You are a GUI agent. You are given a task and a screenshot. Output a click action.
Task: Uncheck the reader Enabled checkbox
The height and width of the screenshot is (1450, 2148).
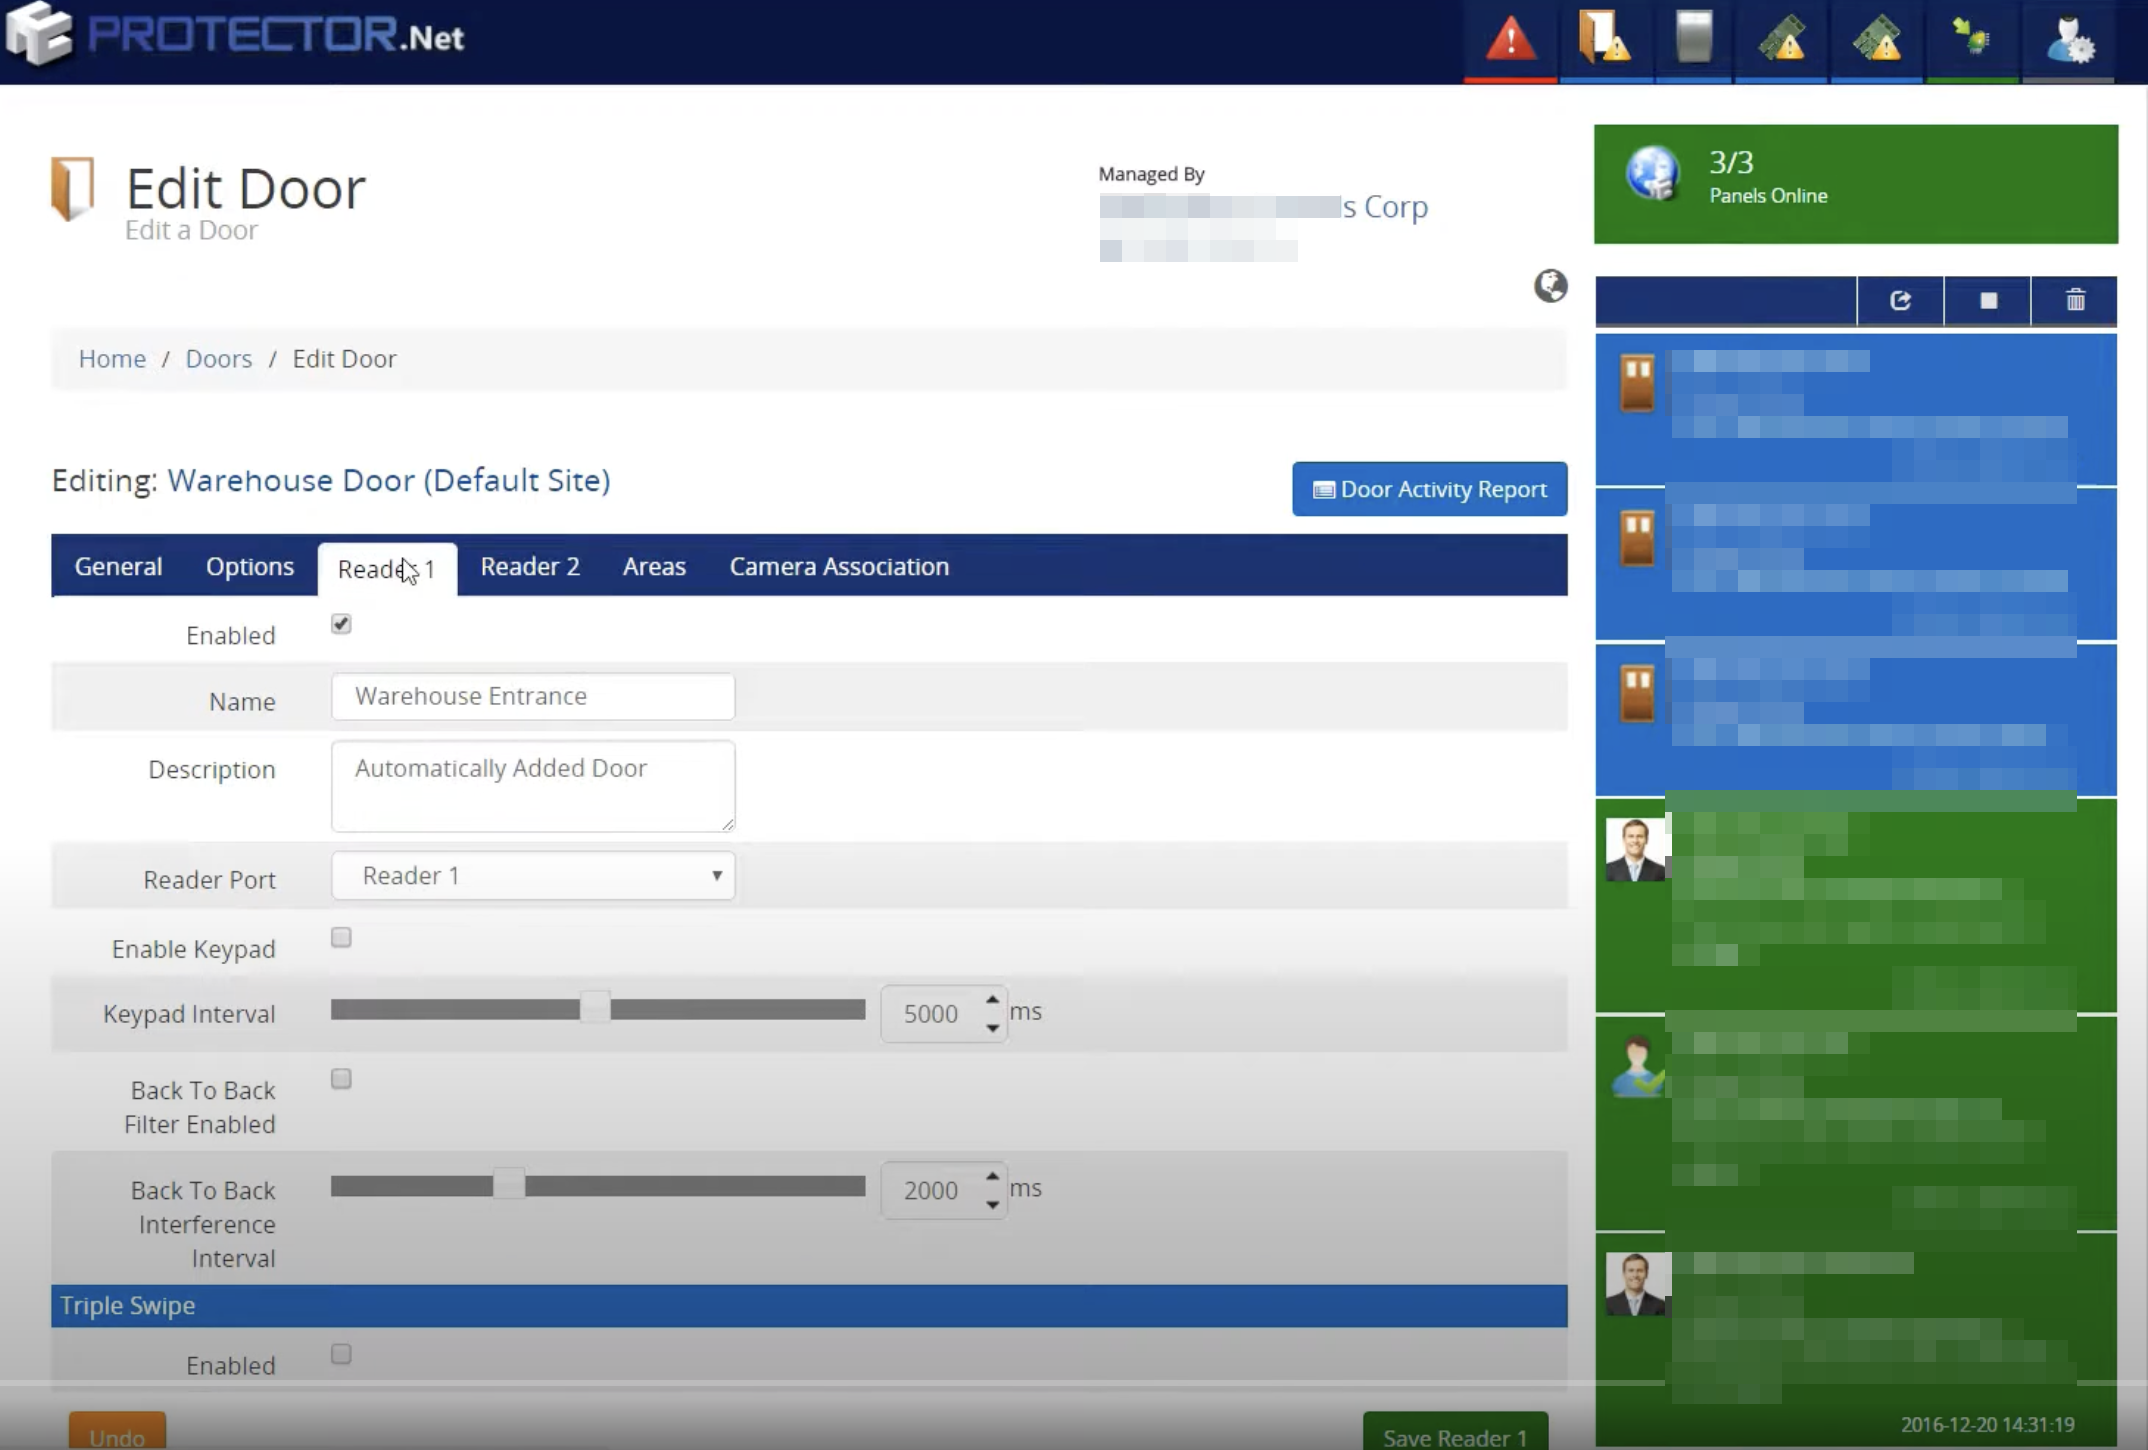341,624
